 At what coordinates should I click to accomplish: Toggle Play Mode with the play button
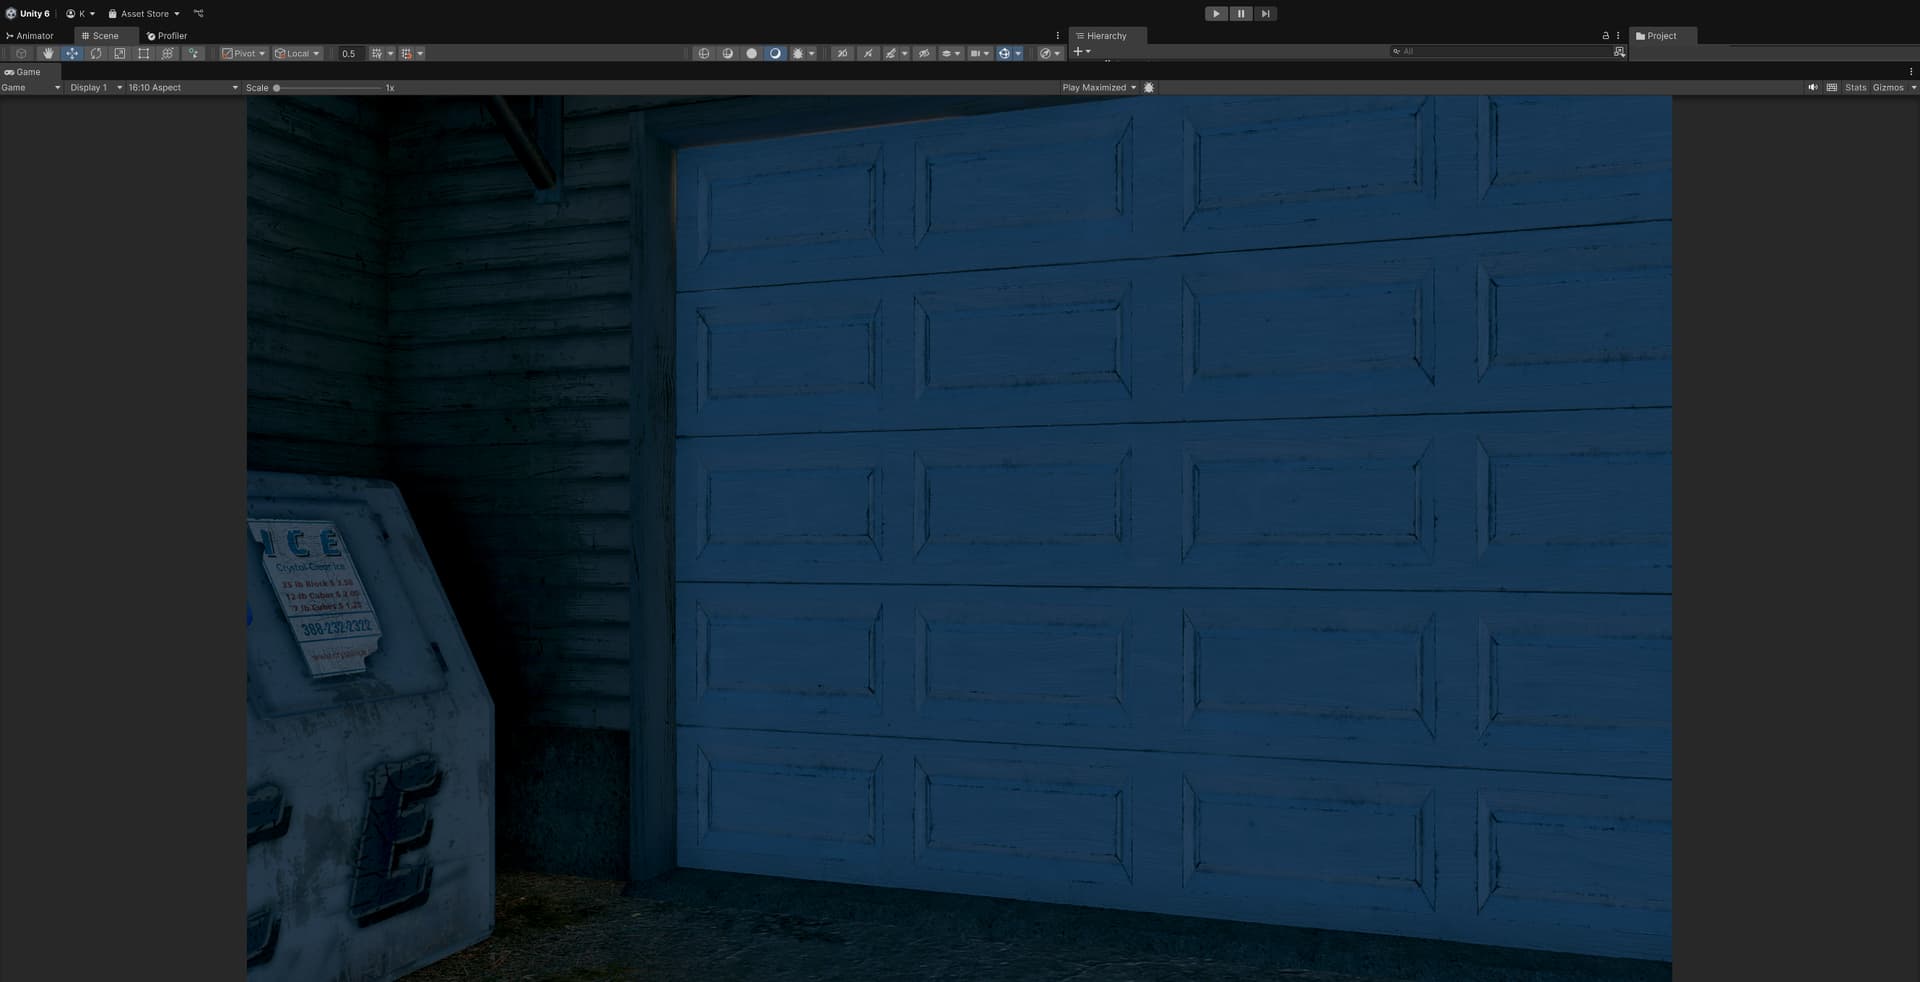[x=1215, y=13]
